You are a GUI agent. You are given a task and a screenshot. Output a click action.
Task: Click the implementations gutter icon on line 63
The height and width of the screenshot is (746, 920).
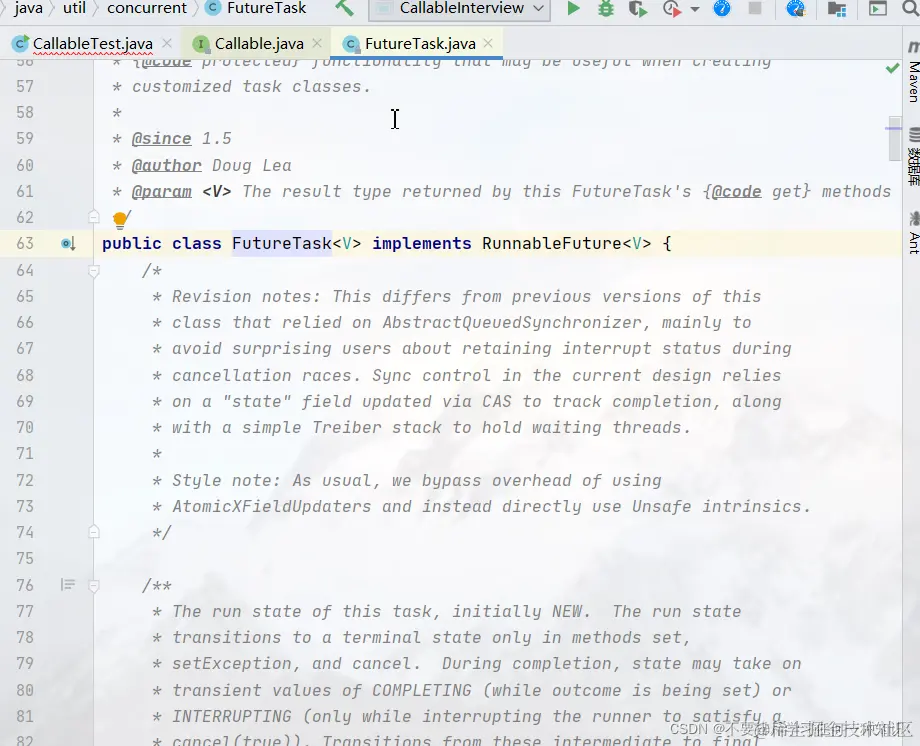point(68,244)
